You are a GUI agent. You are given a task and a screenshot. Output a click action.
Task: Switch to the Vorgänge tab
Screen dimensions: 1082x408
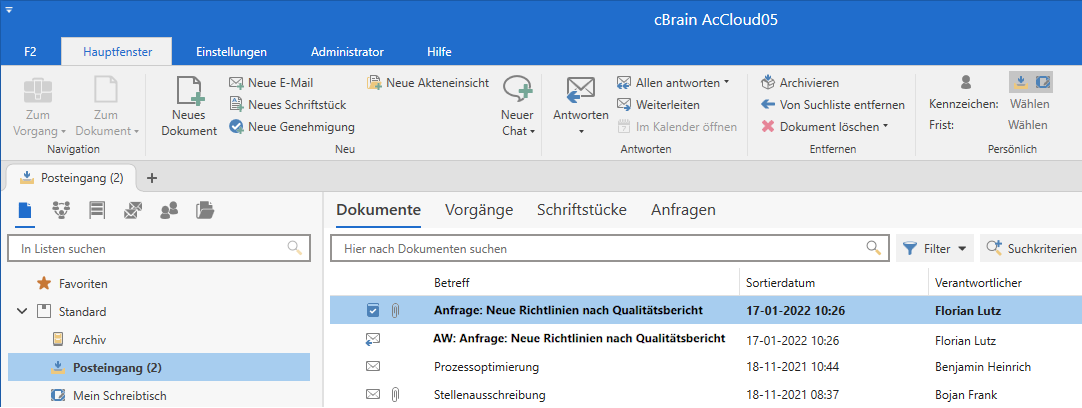478,210
